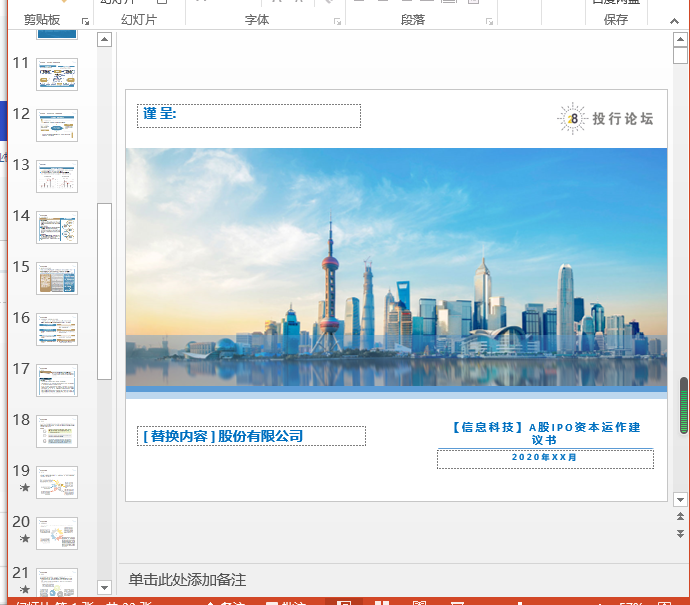Screen dimensions: 690x605
Task: Click the thumbnail panel scrollbar thumb
Action: click(104, 291)
